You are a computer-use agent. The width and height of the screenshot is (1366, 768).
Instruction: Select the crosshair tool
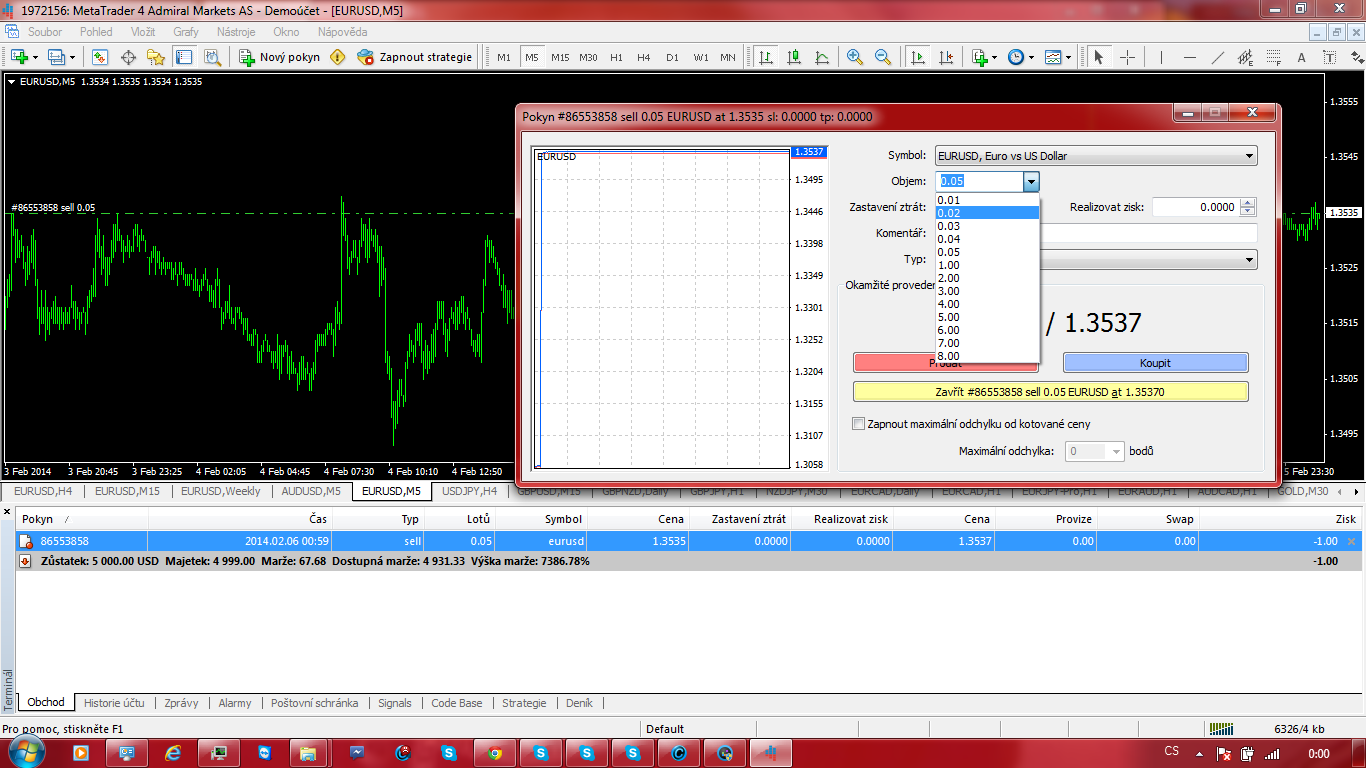1127,57
